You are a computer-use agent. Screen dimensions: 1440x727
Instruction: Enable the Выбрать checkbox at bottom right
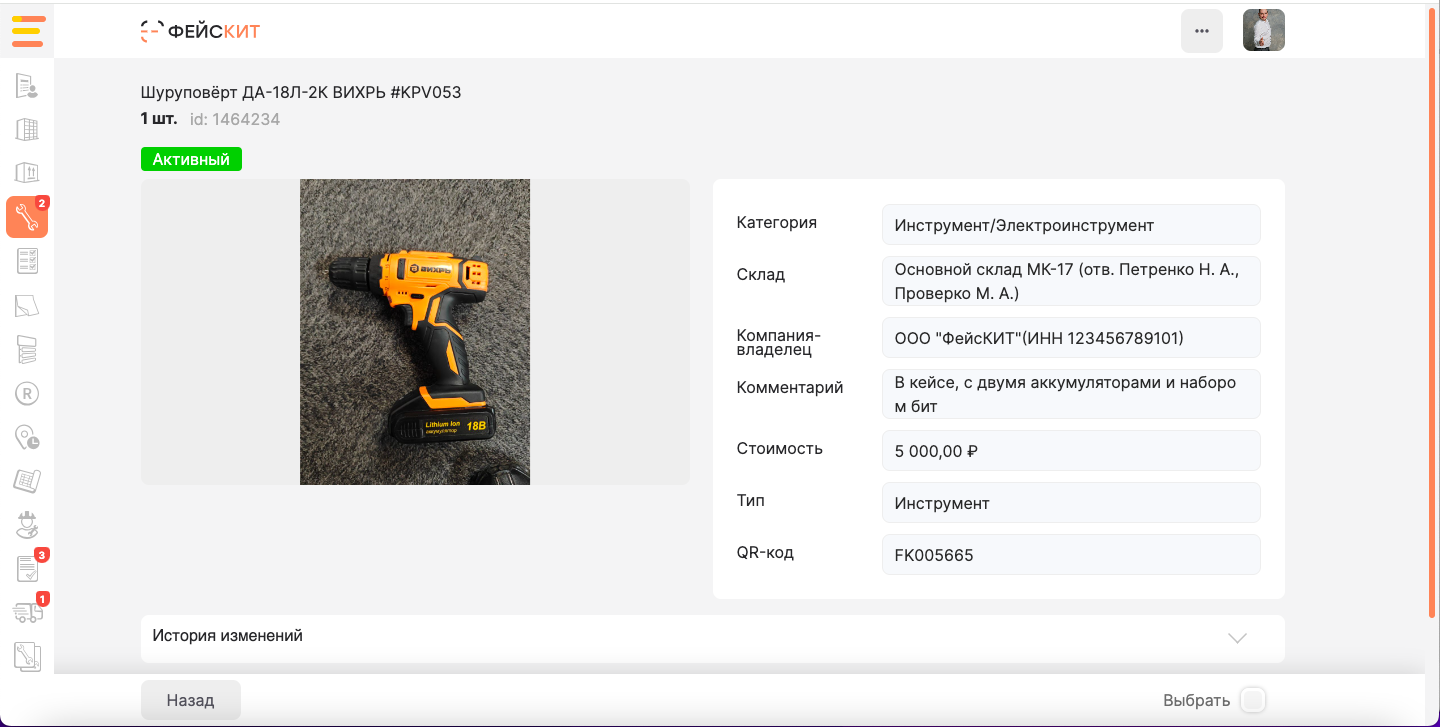coord(1252,700)
